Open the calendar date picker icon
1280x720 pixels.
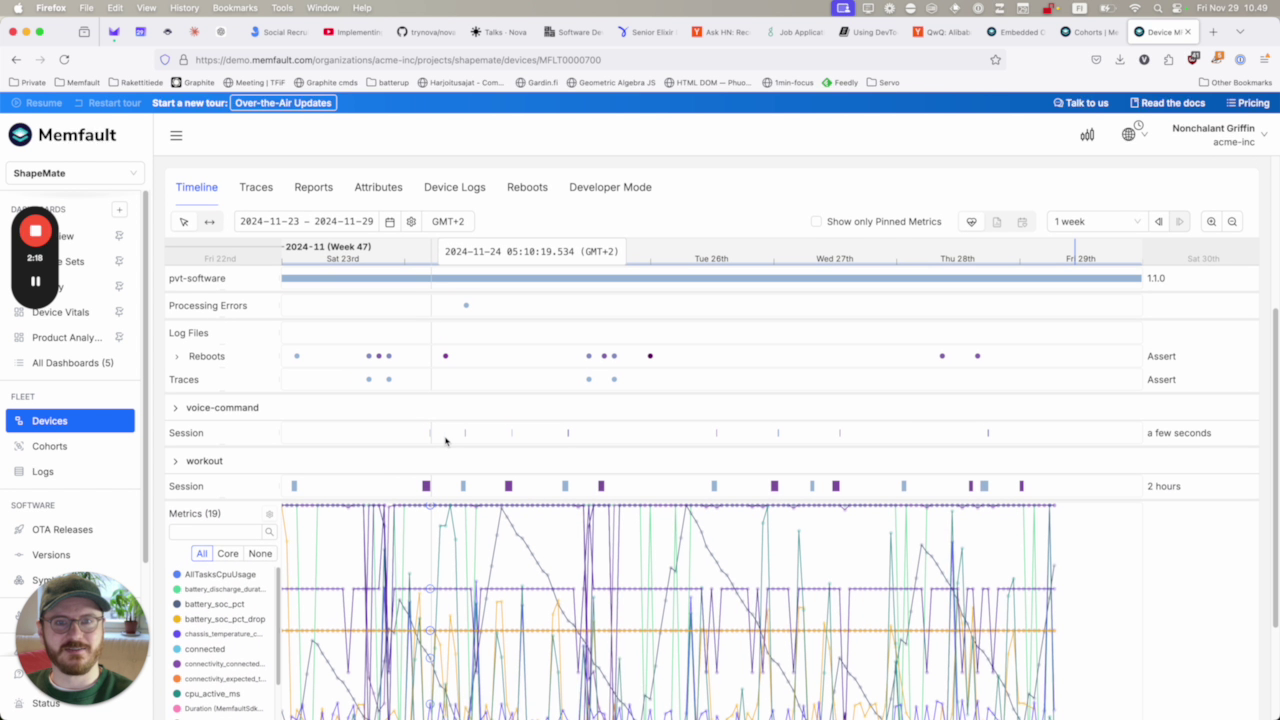point(390,222)
